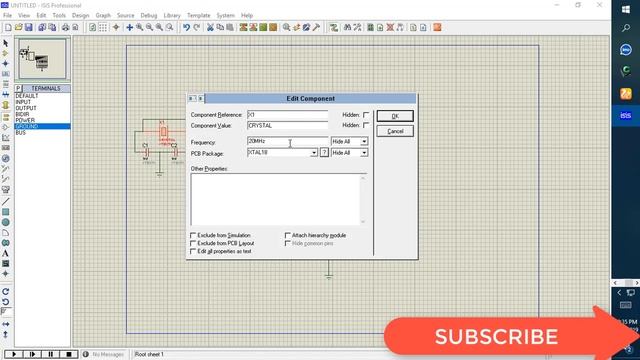Open the File menu
The image size is (640, 360).
point(7,15)
